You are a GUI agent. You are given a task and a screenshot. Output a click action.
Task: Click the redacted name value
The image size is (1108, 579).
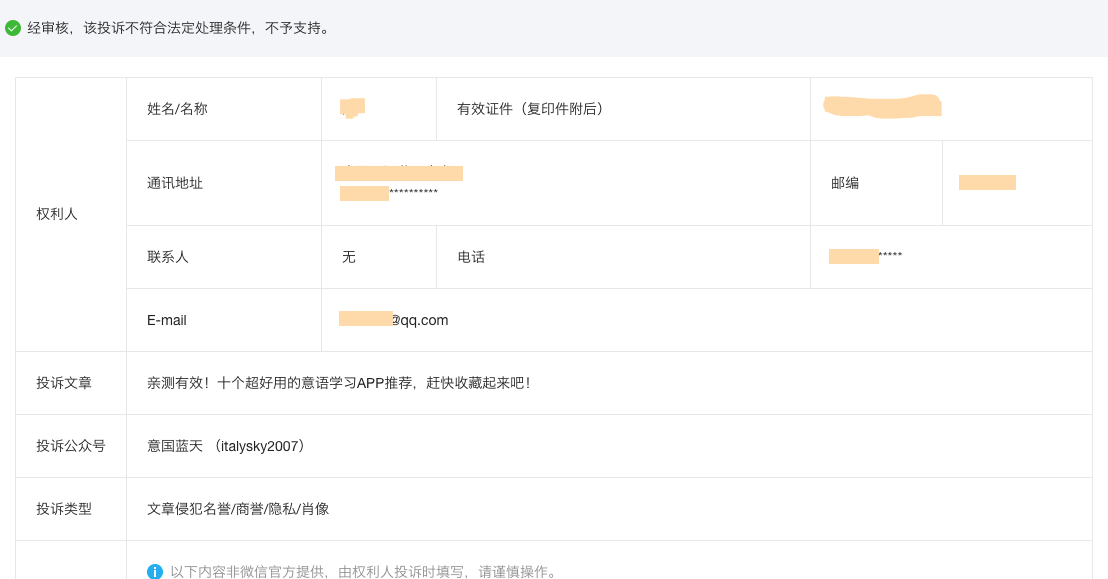pos(352,108)
